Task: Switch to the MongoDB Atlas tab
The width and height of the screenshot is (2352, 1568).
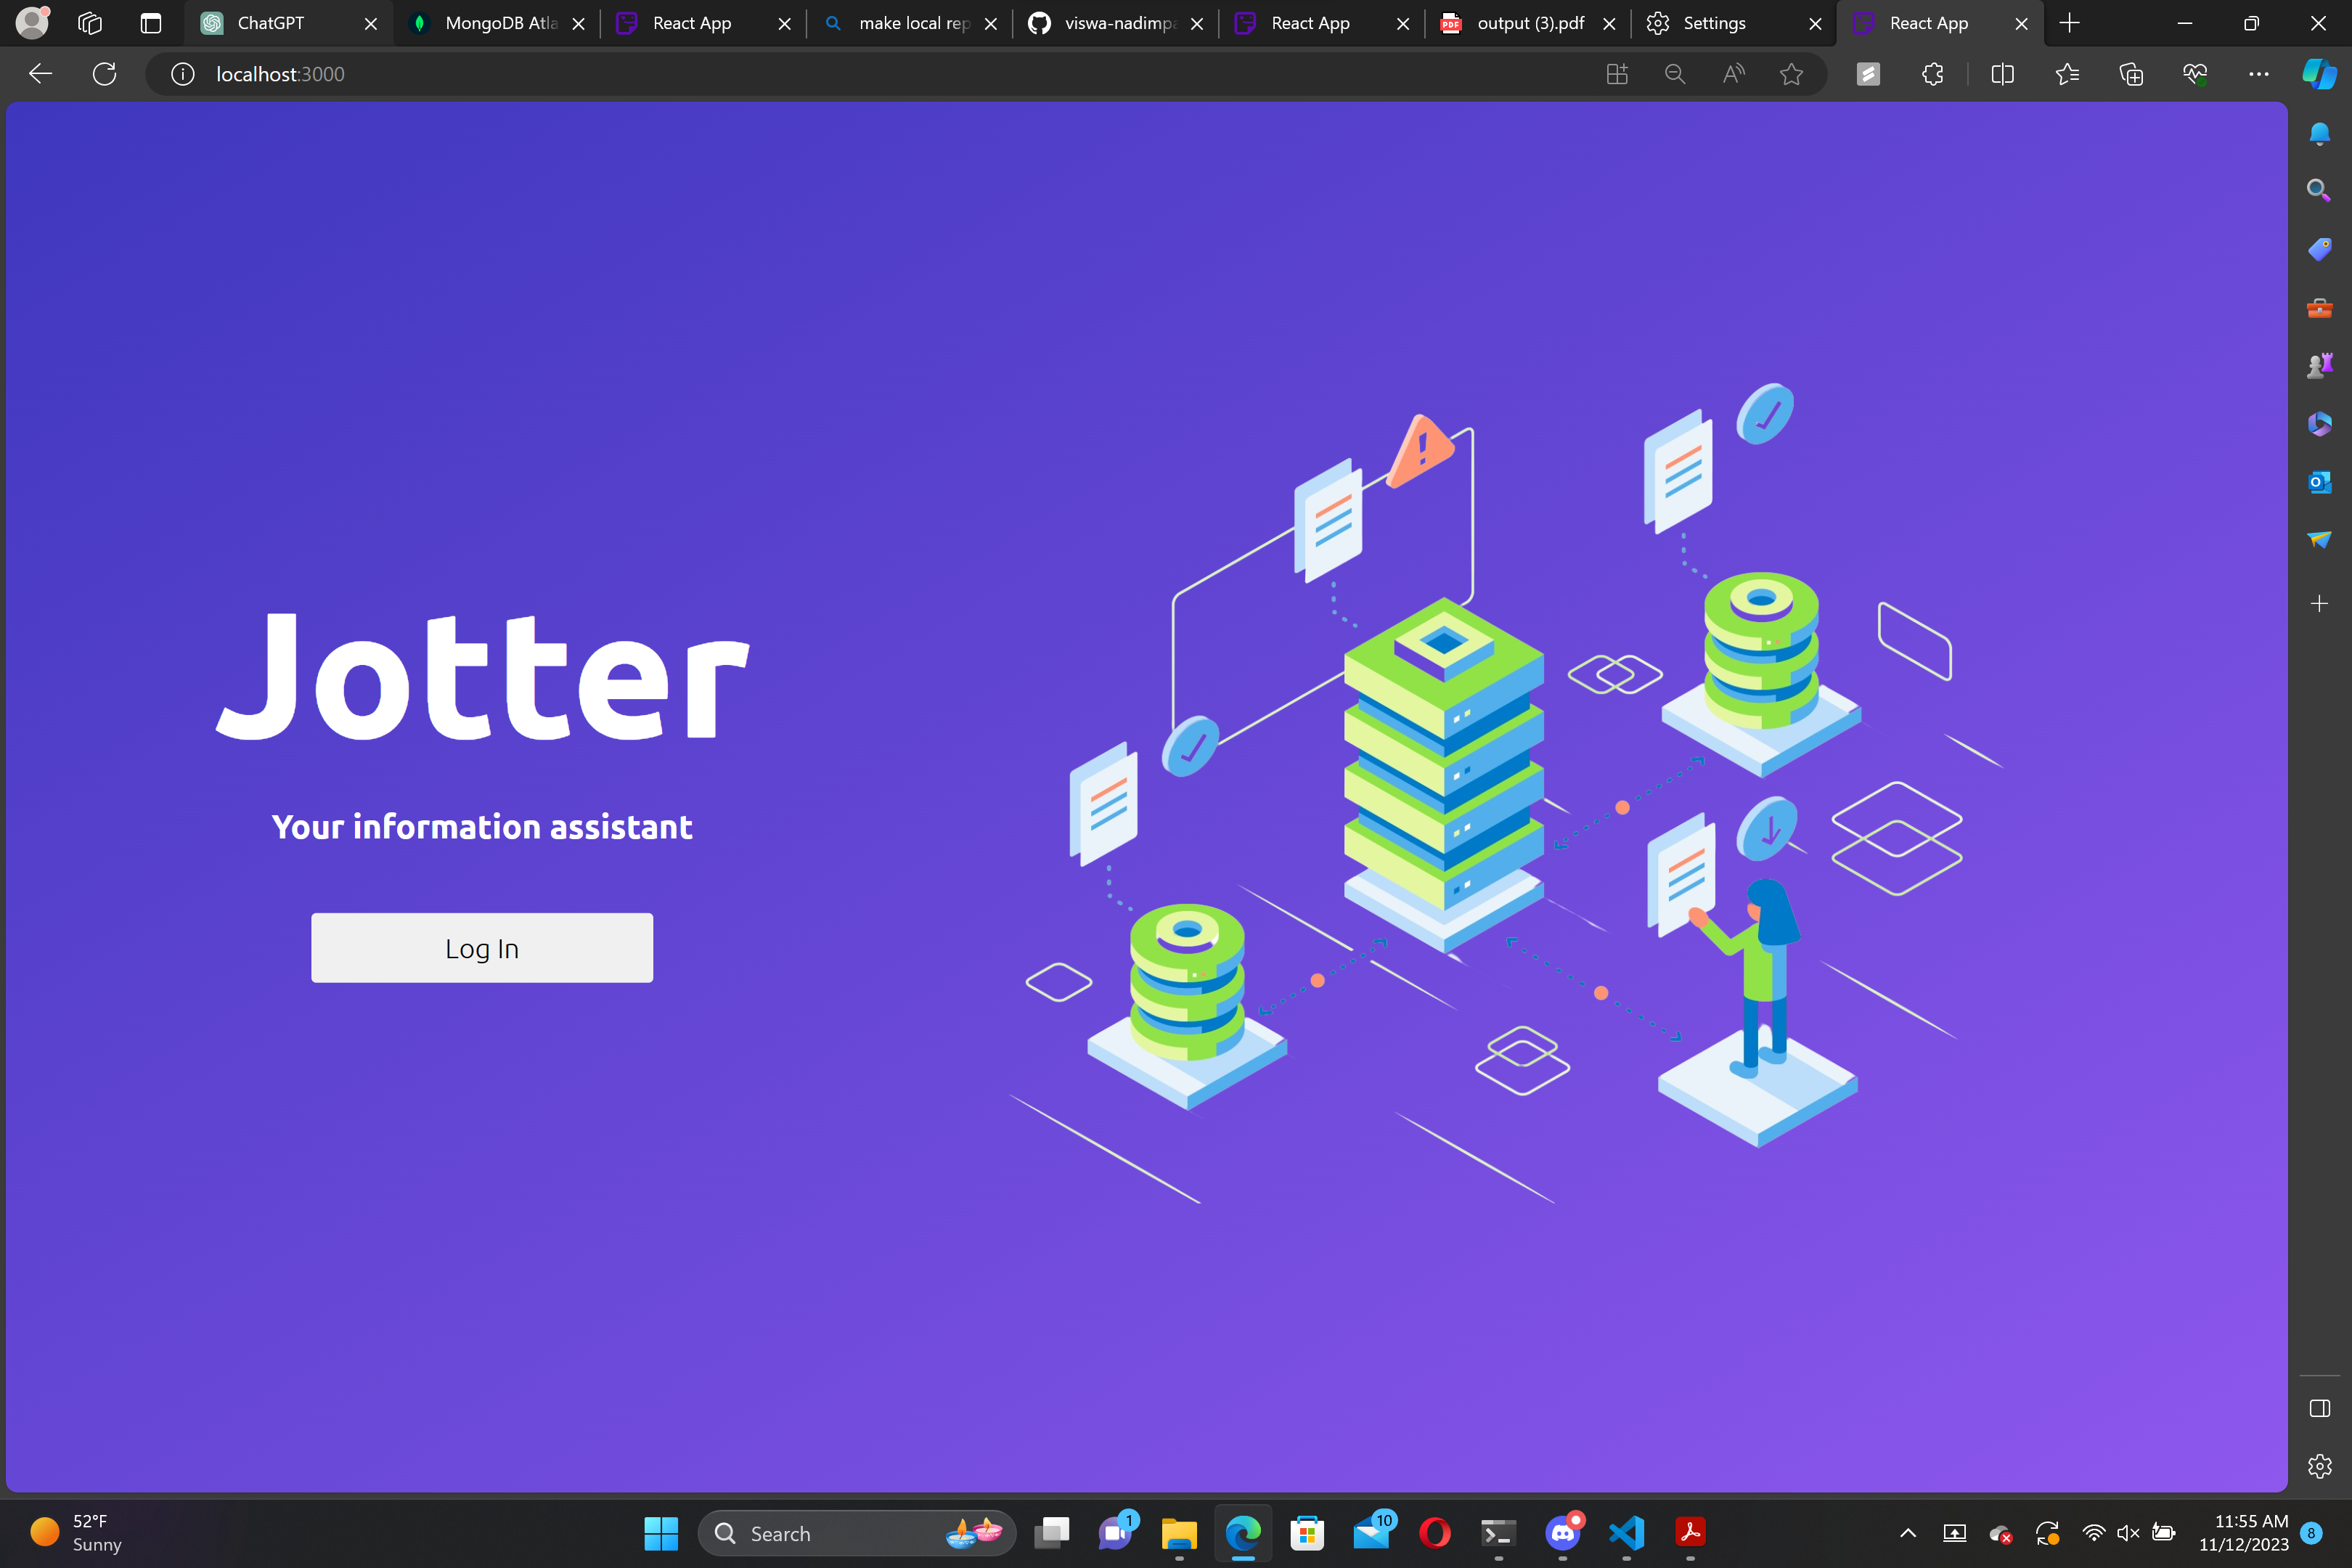Action: [x=499, y=23]
